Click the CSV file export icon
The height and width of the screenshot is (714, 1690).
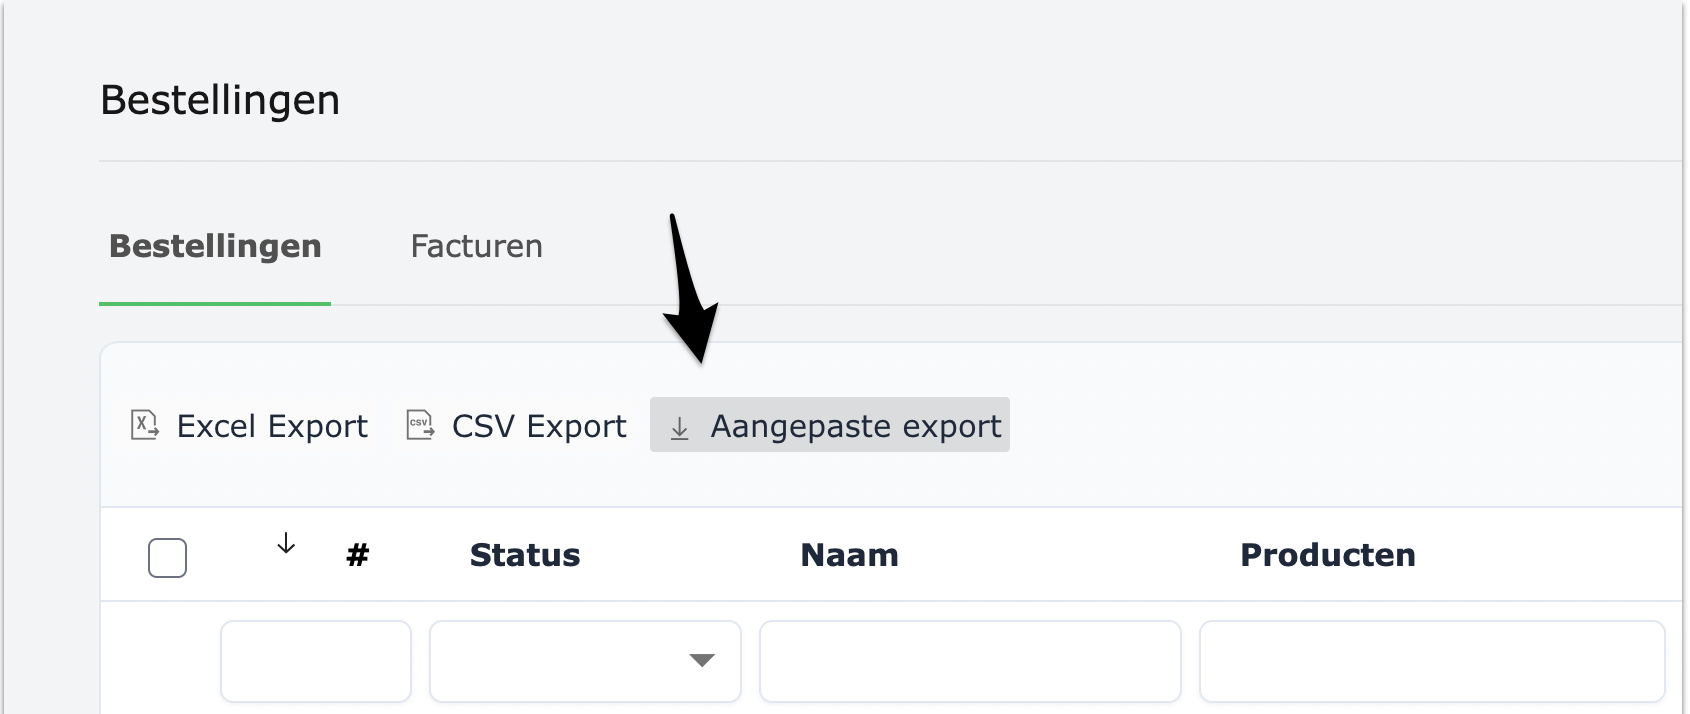pyautogui.click(x=420, y=425)
